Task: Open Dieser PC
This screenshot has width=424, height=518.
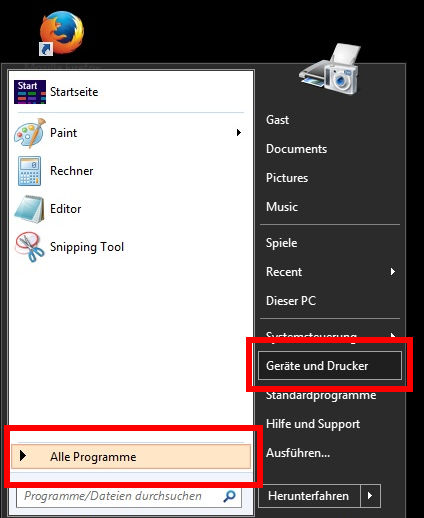Action: coord(291,301)
